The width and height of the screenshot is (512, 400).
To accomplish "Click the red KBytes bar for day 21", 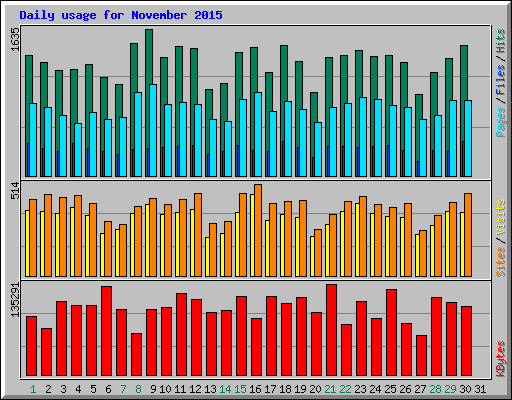I will [x=332, y=330].
